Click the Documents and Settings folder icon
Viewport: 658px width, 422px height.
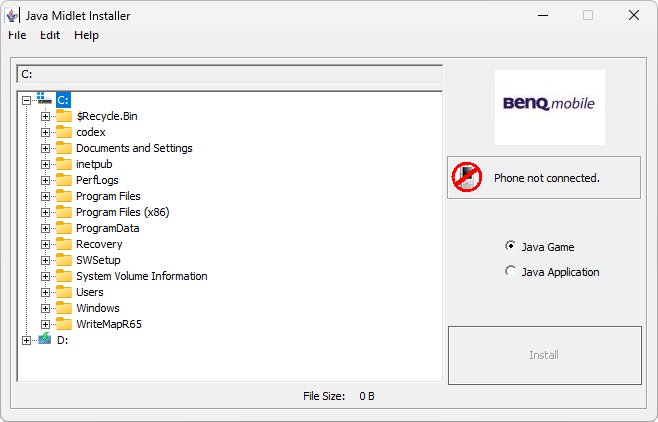pyautogui.click(x=64, y=148)
